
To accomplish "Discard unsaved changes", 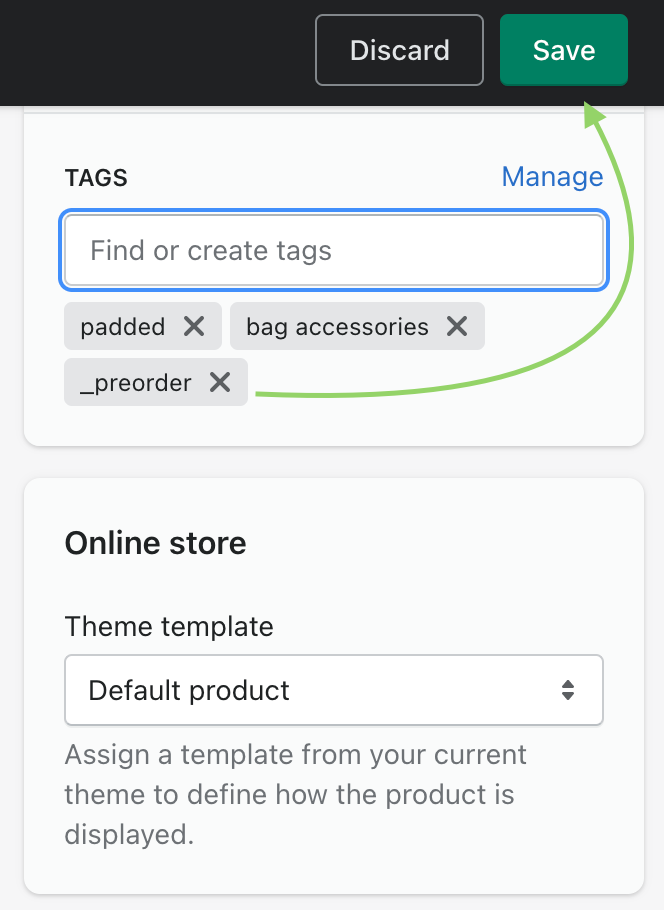I will [x=399, y=50].
